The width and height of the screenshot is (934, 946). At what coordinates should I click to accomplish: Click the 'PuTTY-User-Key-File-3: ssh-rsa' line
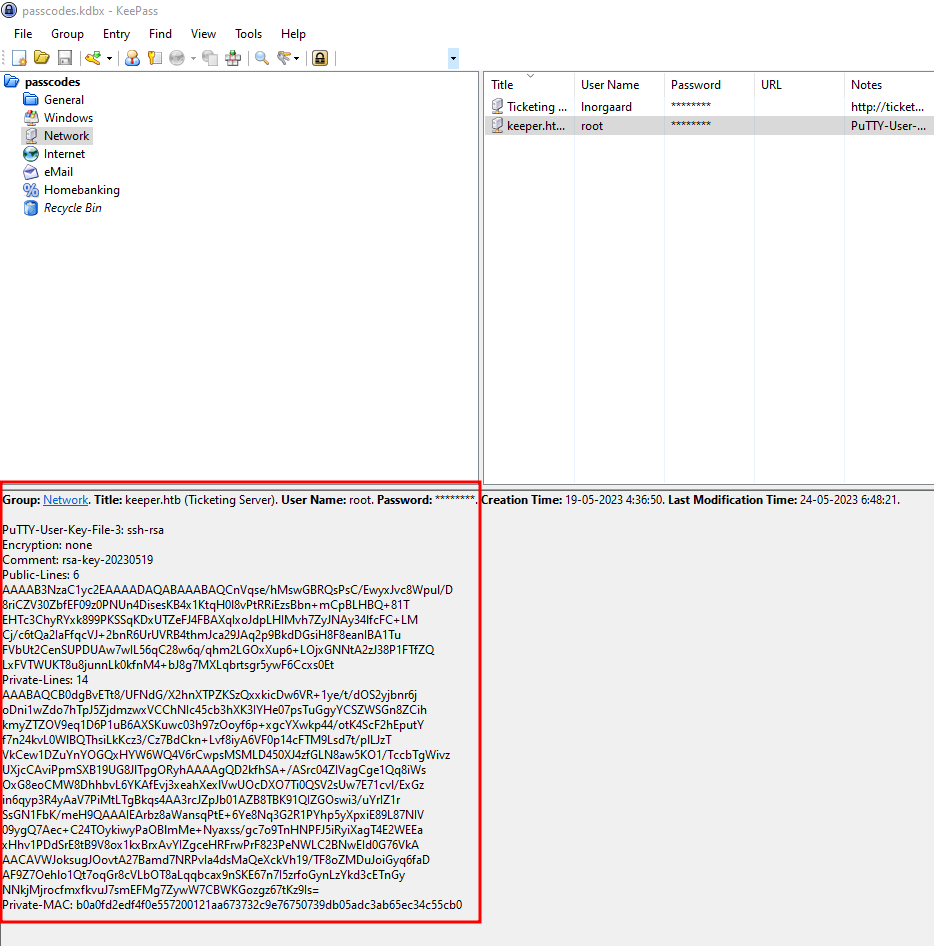[x=83, y=530]
